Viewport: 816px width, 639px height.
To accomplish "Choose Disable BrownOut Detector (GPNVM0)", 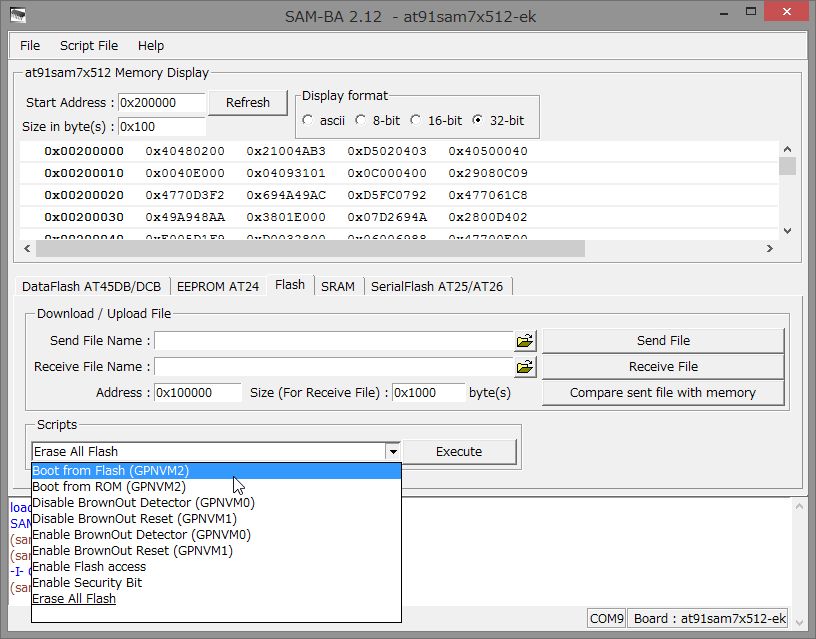I will 216,503.
